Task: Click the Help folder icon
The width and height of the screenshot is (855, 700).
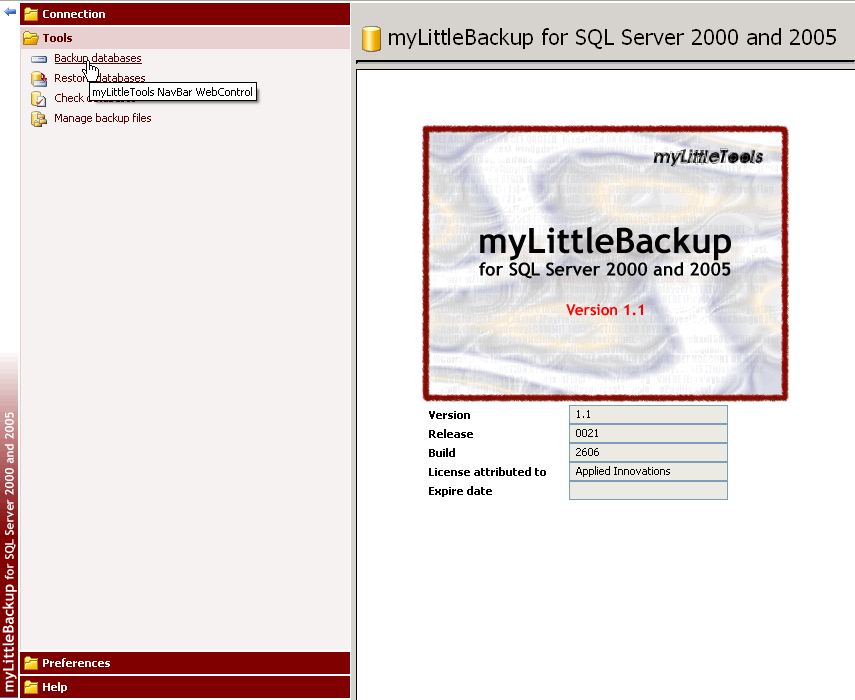Action: [31, 687]
